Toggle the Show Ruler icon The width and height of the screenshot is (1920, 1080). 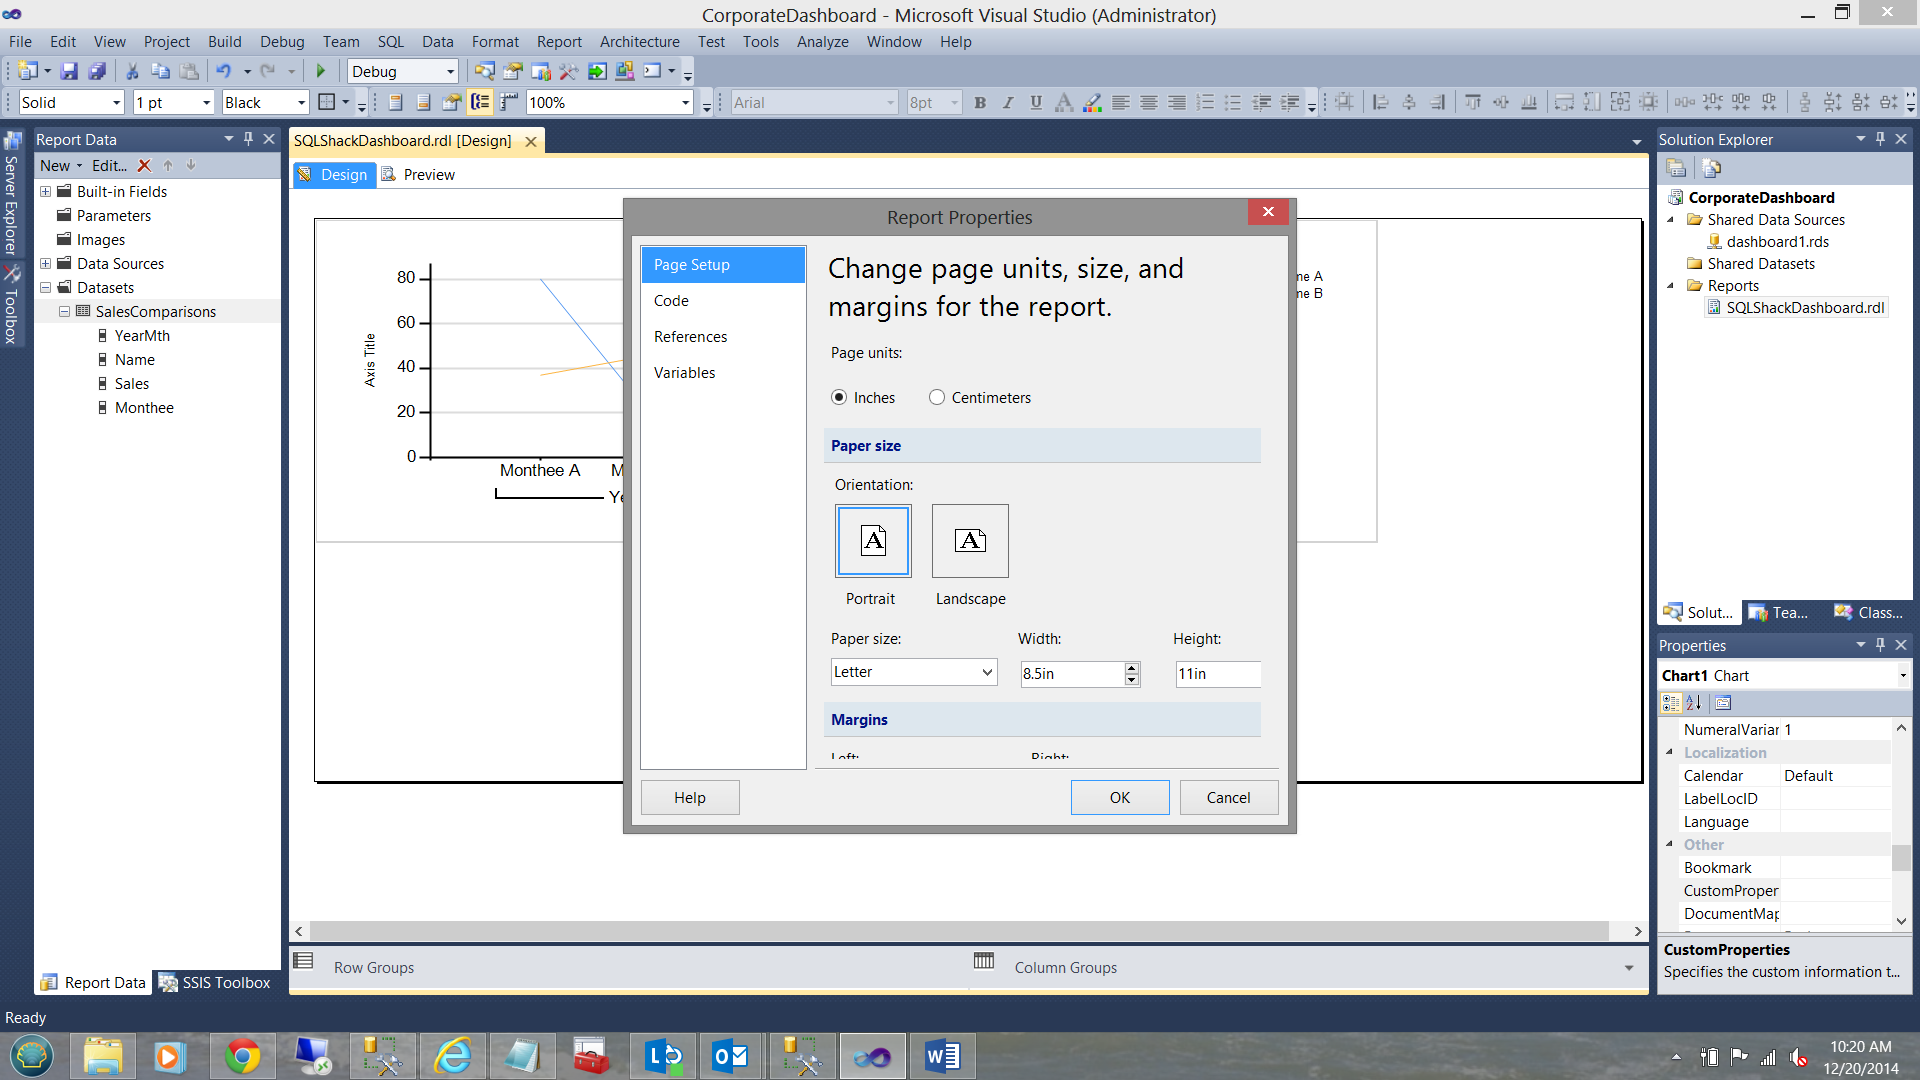(509, 102)
